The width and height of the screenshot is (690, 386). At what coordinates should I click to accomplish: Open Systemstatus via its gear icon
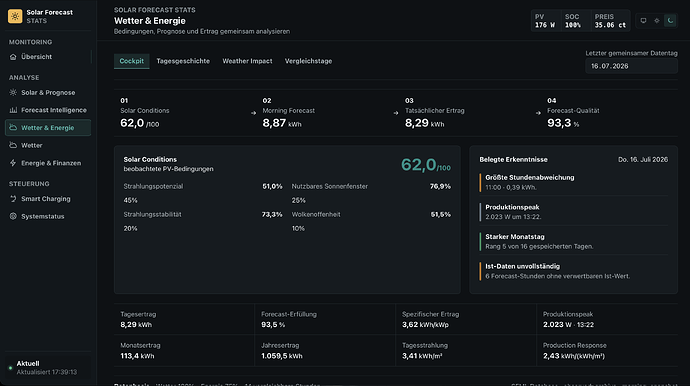coord(13,217)
